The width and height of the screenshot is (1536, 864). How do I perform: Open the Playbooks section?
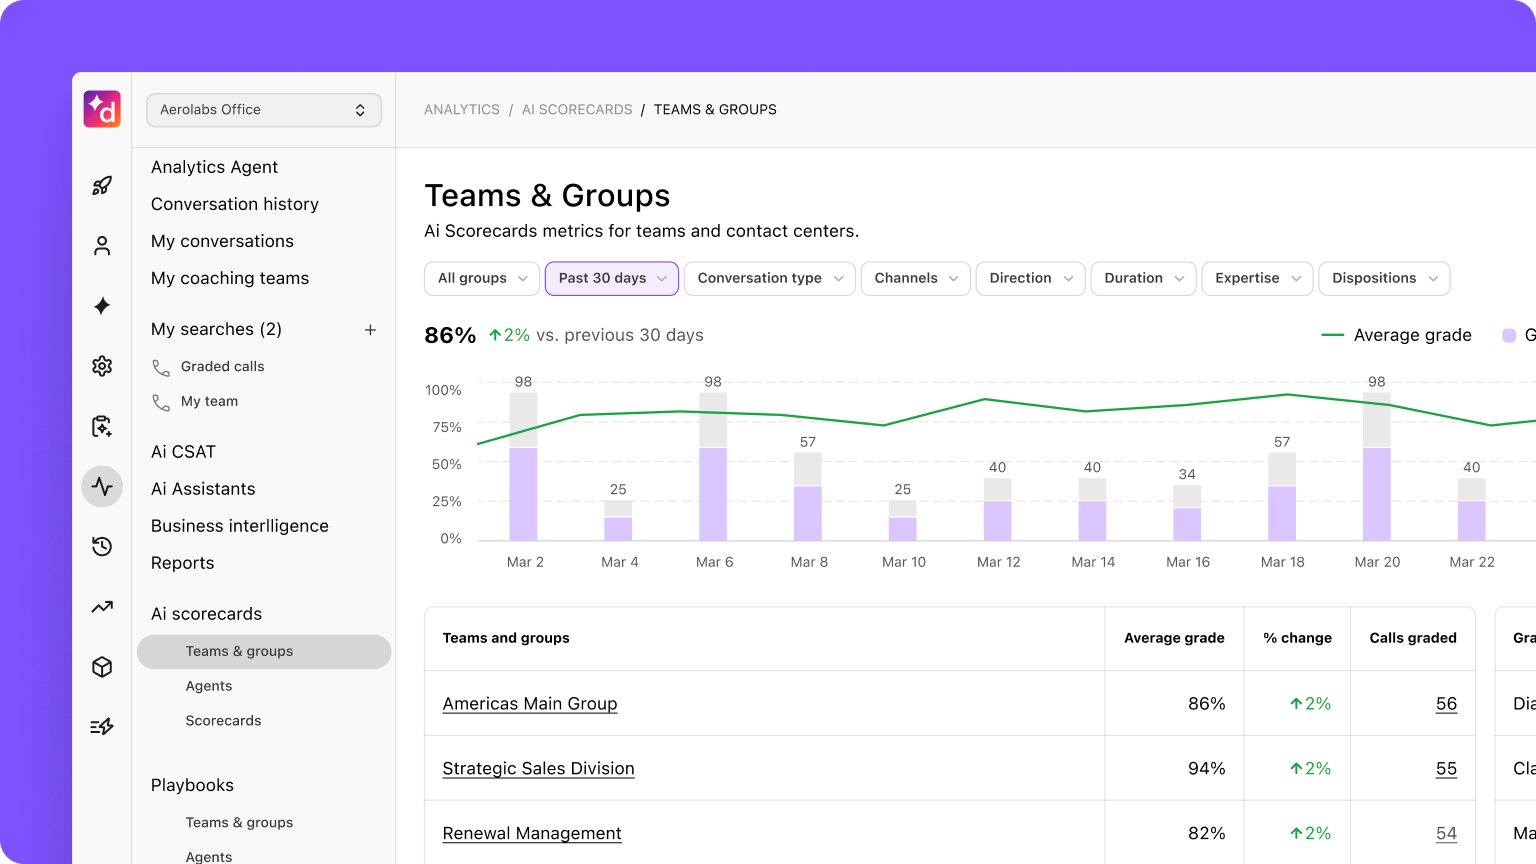[x=192, y=785]
